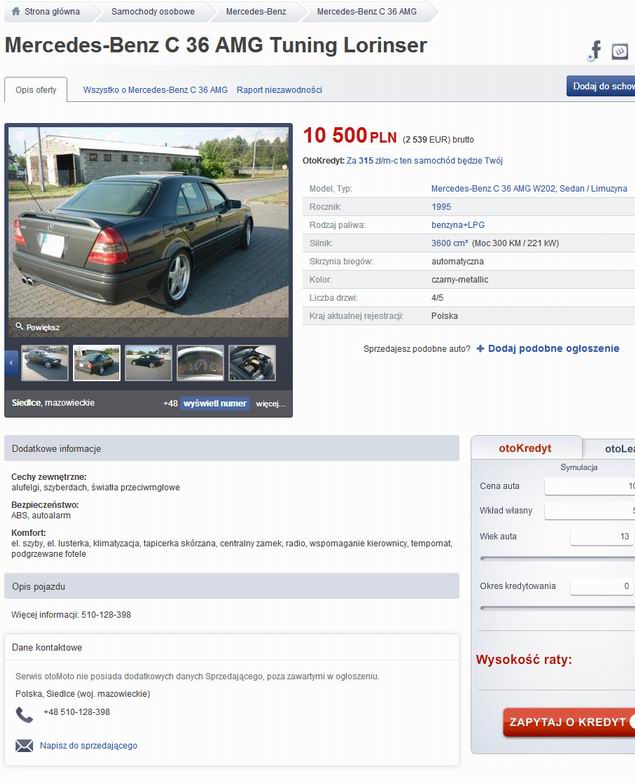Click benzyna+LPG fuel link
Viewport: 635px width, 783px height.
tap(458, 225)
